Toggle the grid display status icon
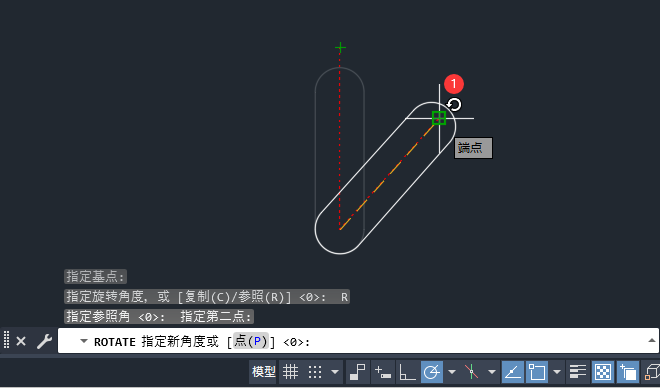Screen dimensions: 660x388 (x=290, y=372)
